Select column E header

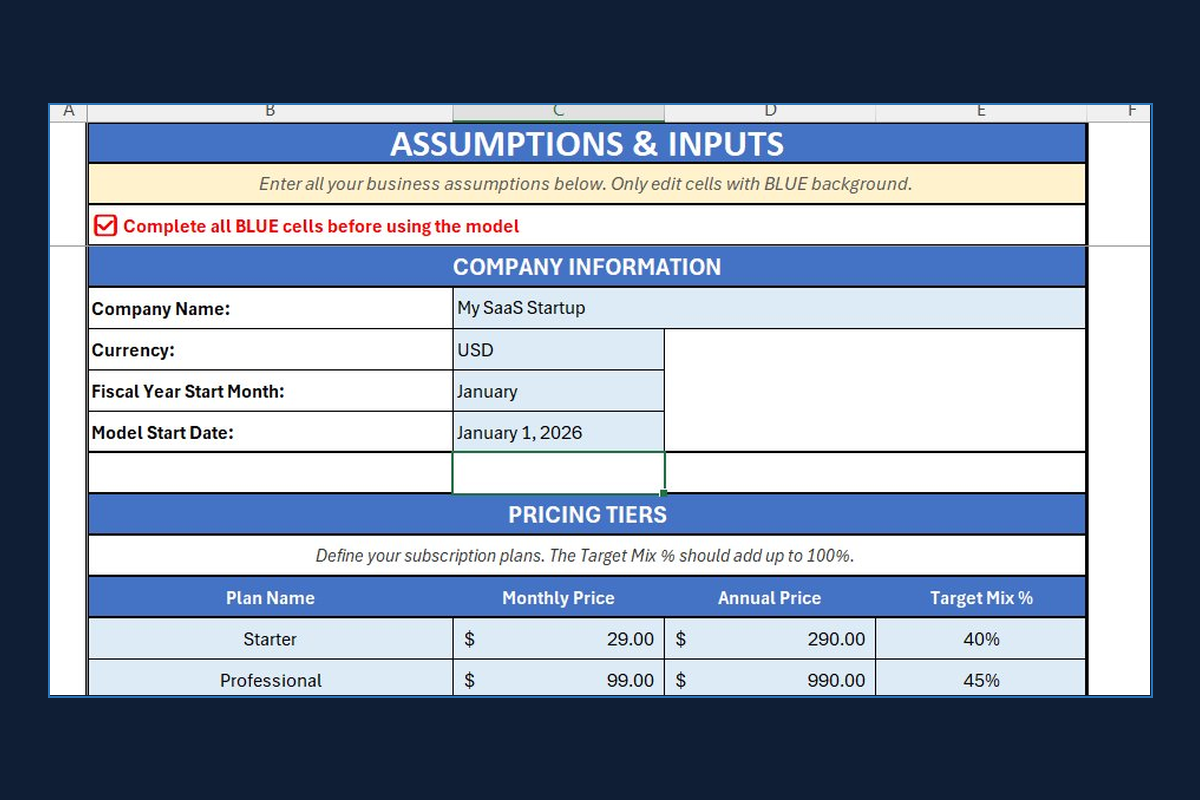point(980,111)
